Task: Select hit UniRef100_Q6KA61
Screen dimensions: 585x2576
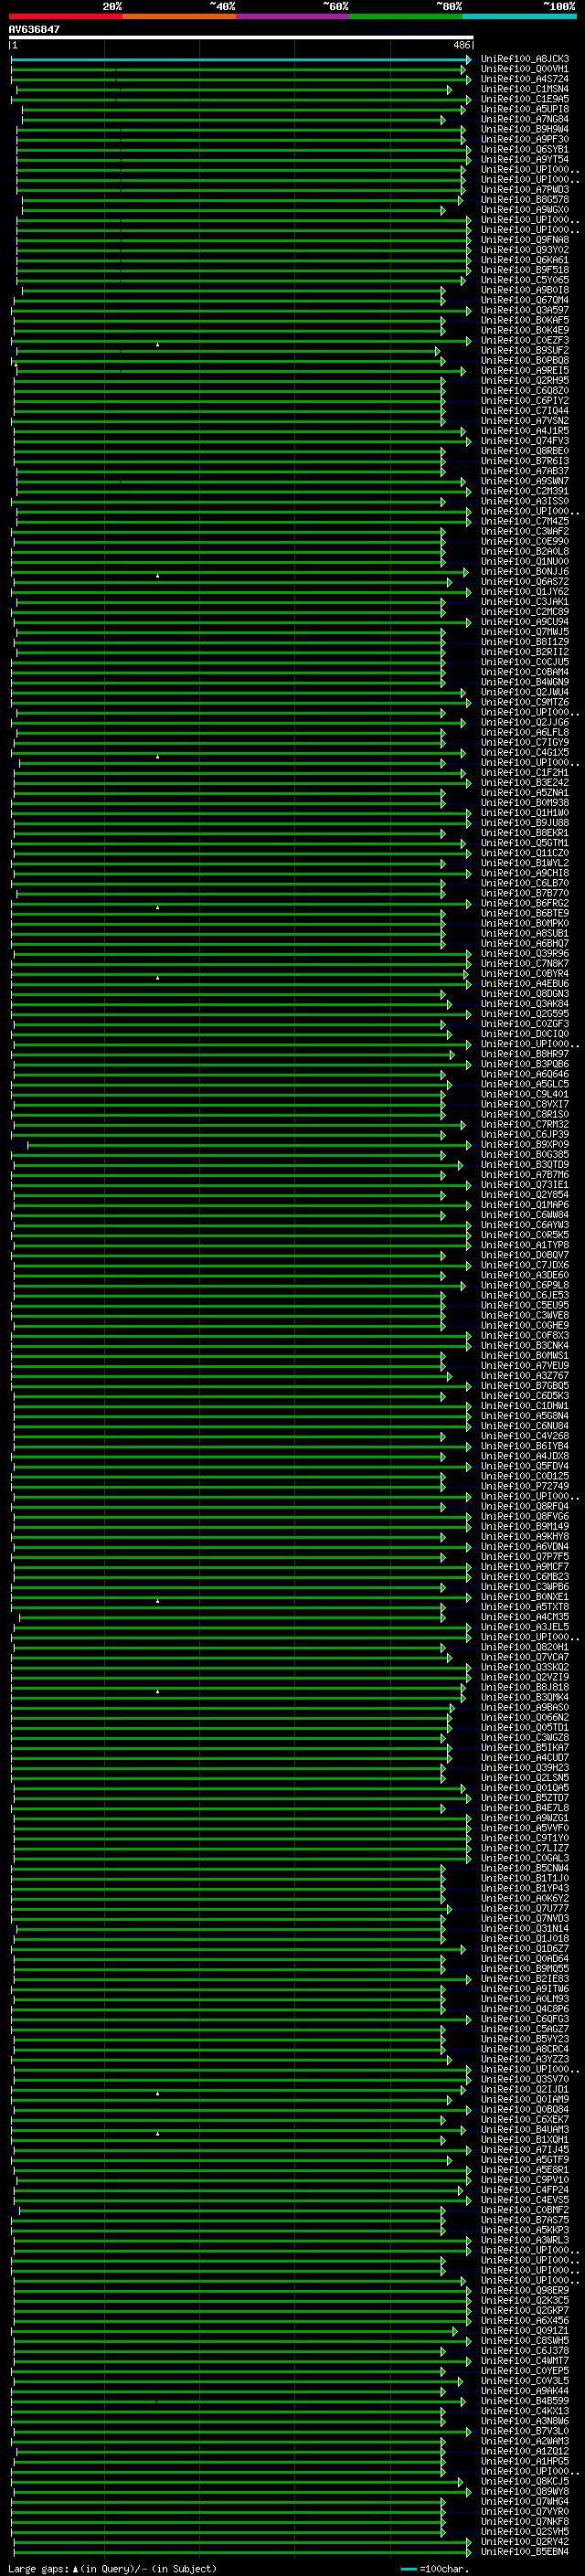Action: click(525, 260)
